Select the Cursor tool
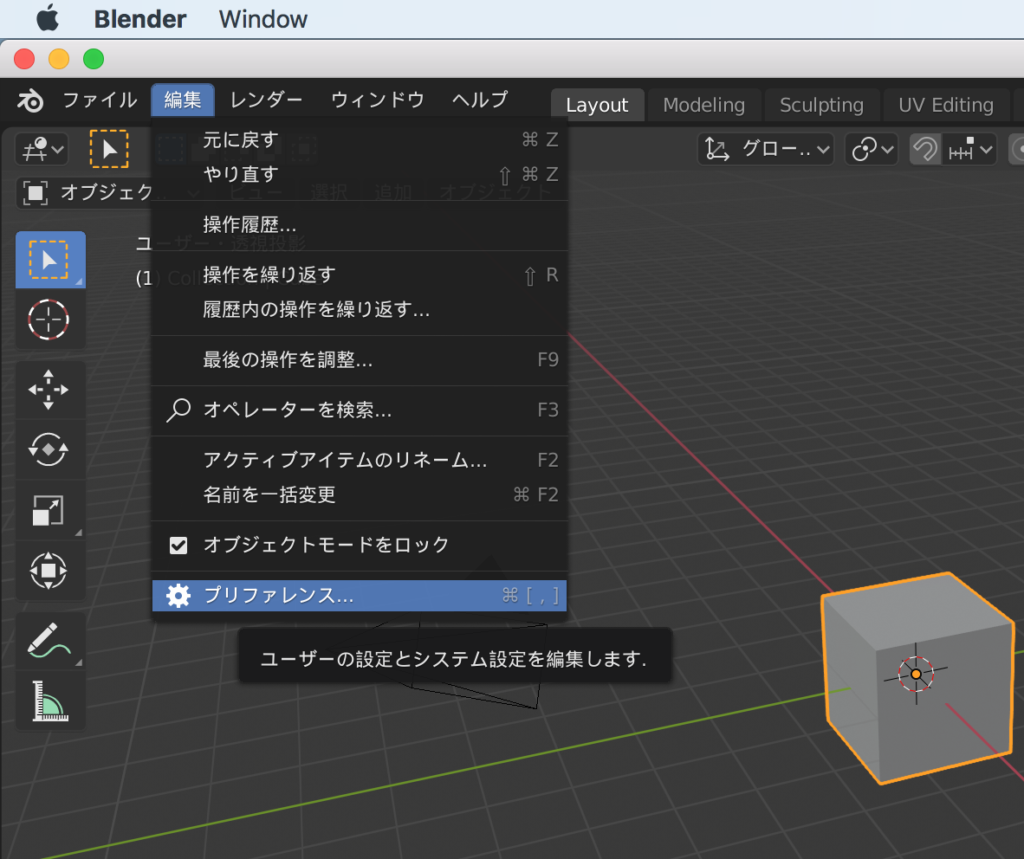 (x=49, y=320)
